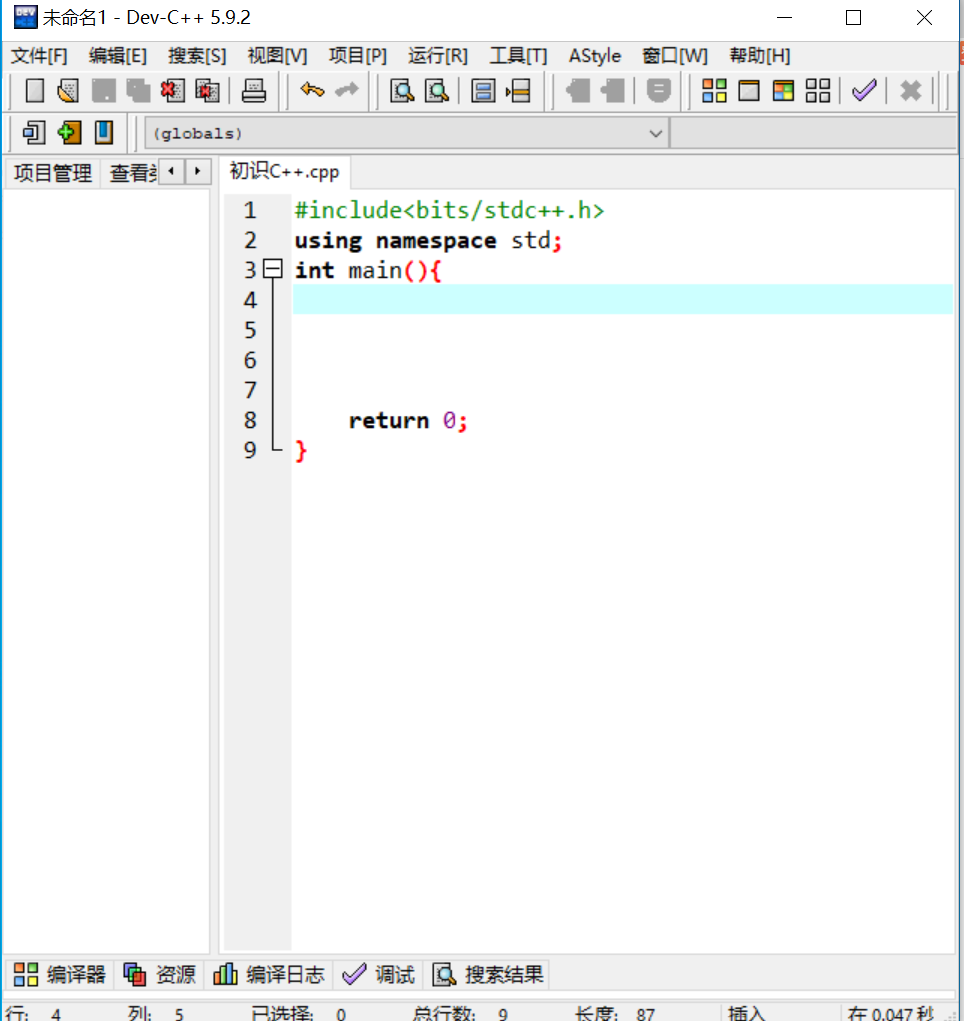964x1021 pixels.
Task: Open the AStyle menu
Action: [595, 57]
